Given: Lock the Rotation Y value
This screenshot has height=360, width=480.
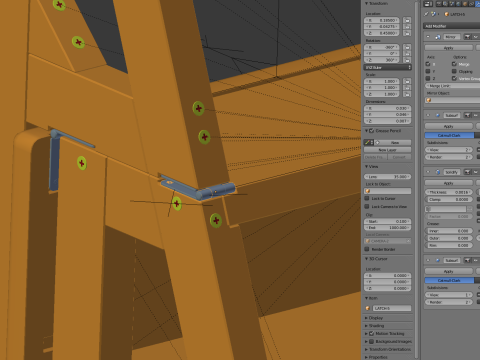Looking at the screenshot, I should (407, 54).
